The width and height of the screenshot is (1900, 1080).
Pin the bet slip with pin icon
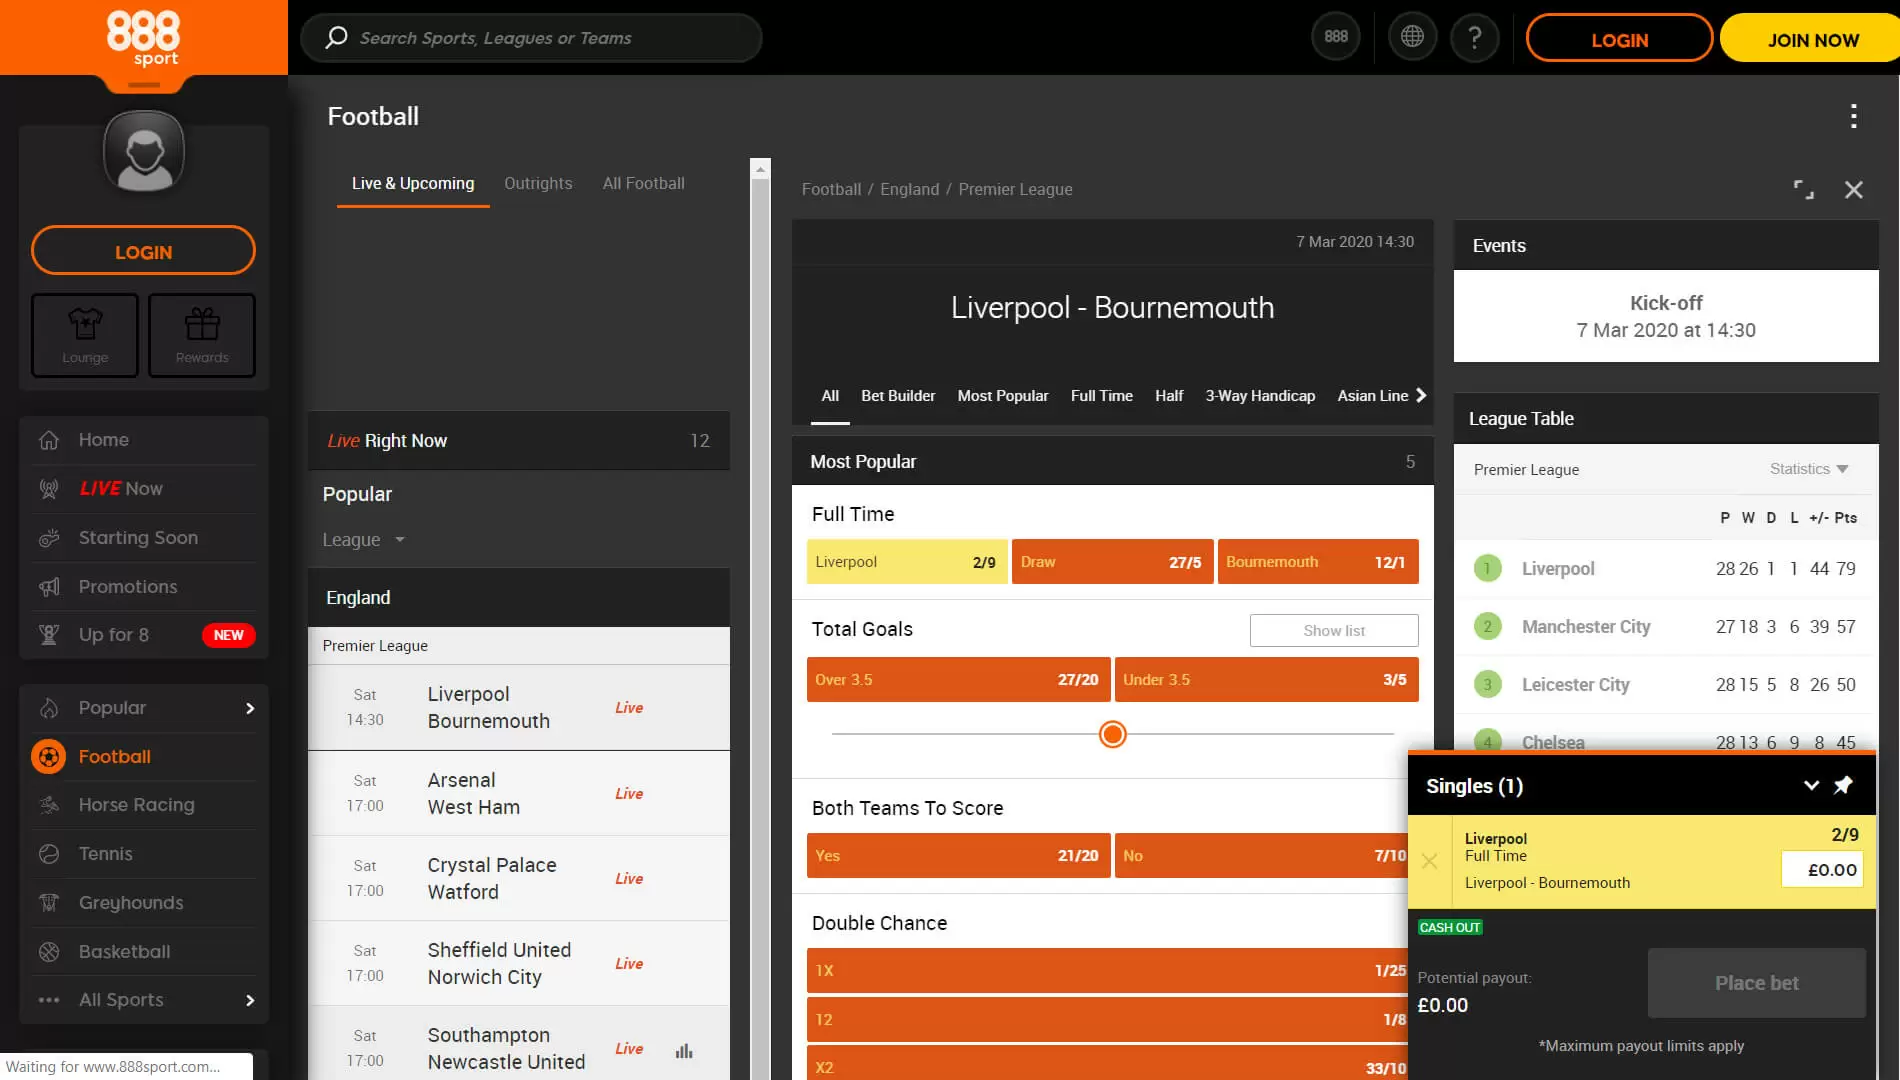(x=1843, y=785)
